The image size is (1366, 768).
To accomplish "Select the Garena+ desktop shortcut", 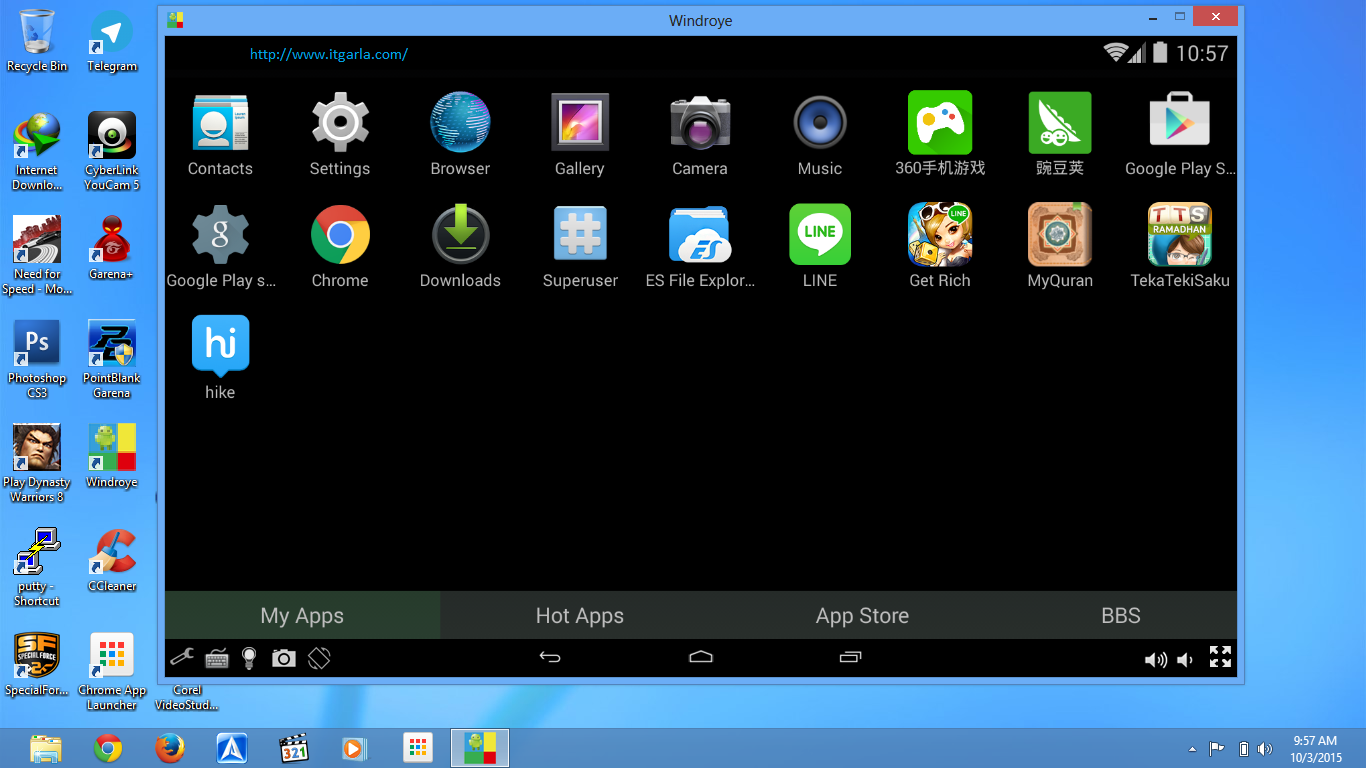I will tap(112, 248).
